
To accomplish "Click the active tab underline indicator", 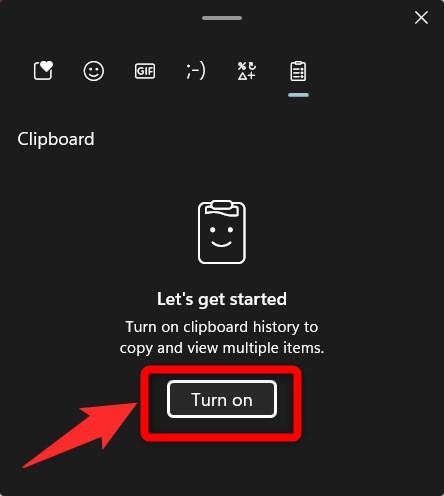I will 298,95.
